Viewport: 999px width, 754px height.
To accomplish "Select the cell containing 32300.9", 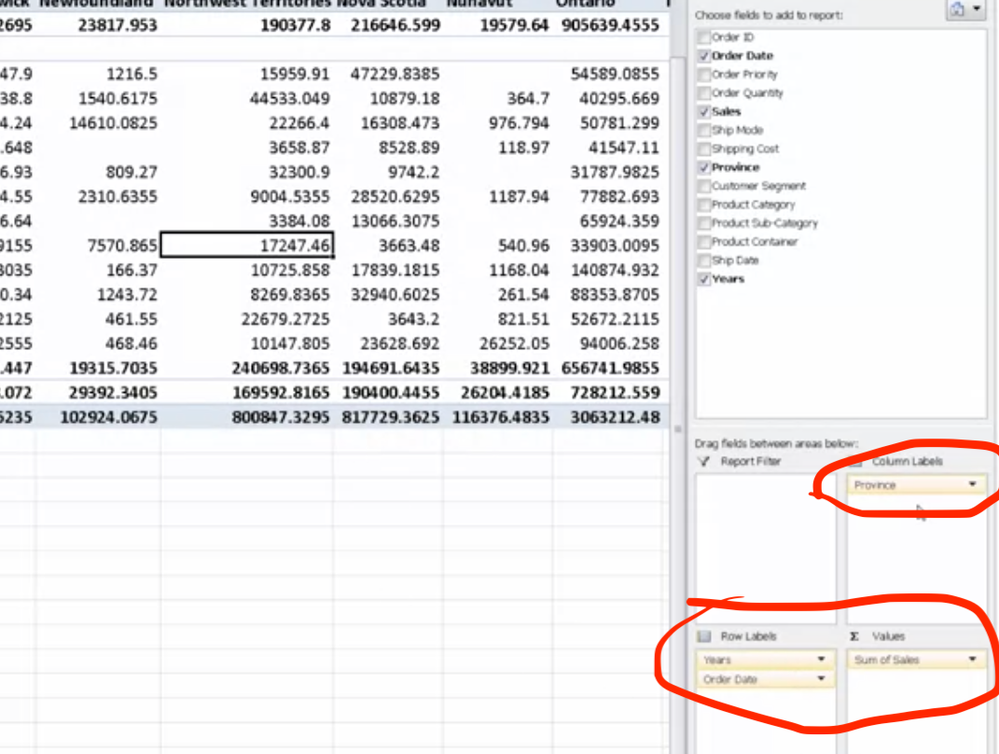I will coord(247,172).
